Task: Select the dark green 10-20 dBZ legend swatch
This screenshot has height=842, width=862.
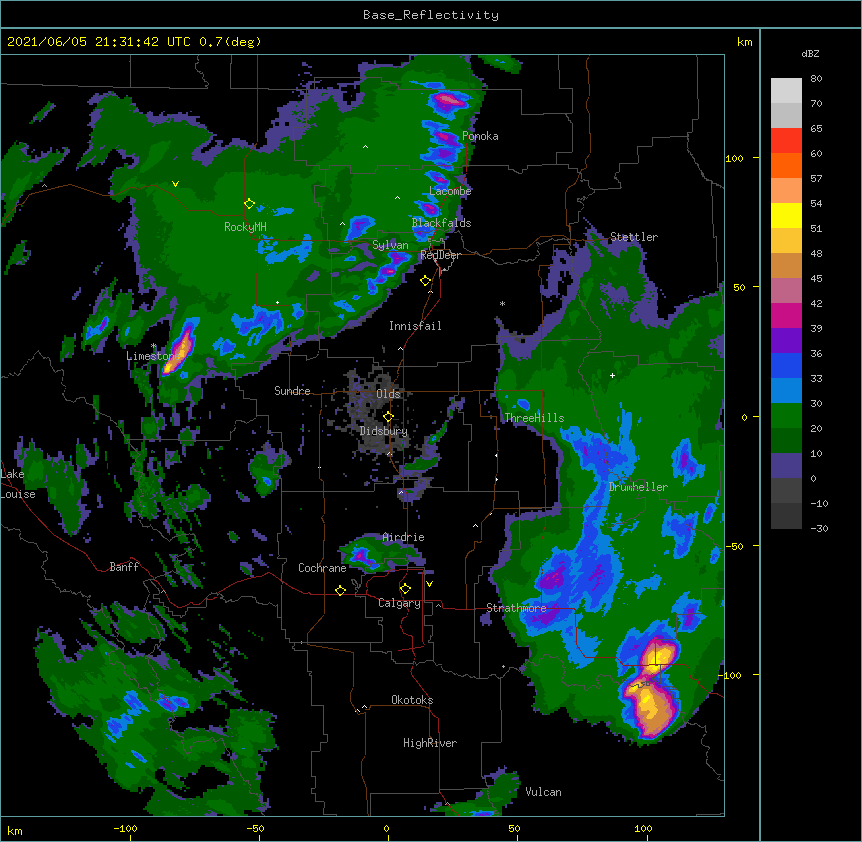Action: pos(786,440)
